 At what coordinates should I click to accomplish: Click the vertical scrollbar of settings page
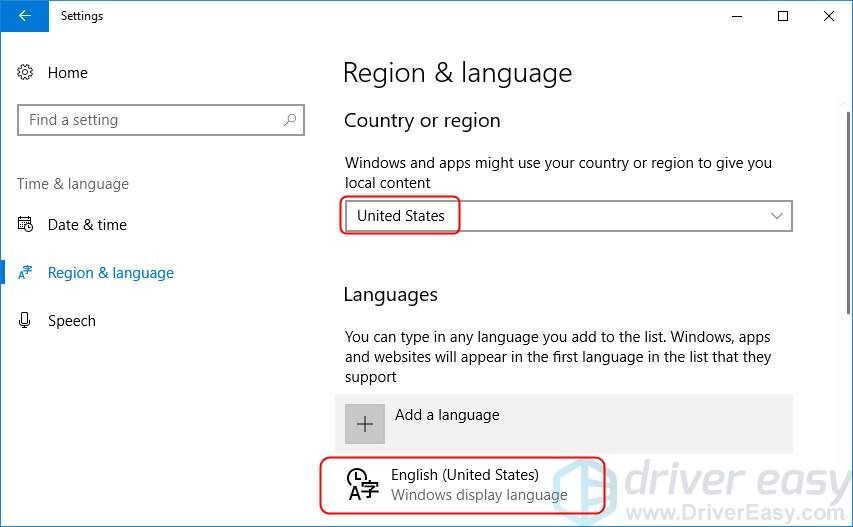point(848,212)
